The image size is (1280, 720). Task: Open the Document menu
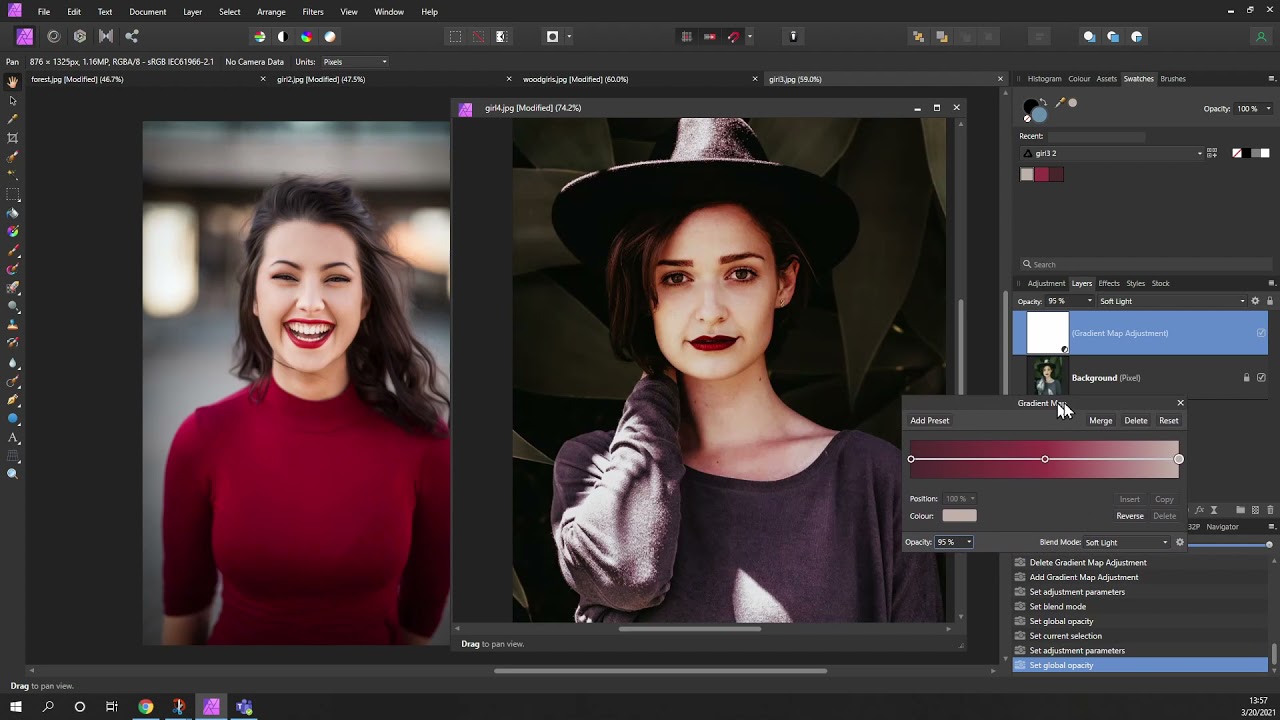pyautogui.click(x=147, y=12)
